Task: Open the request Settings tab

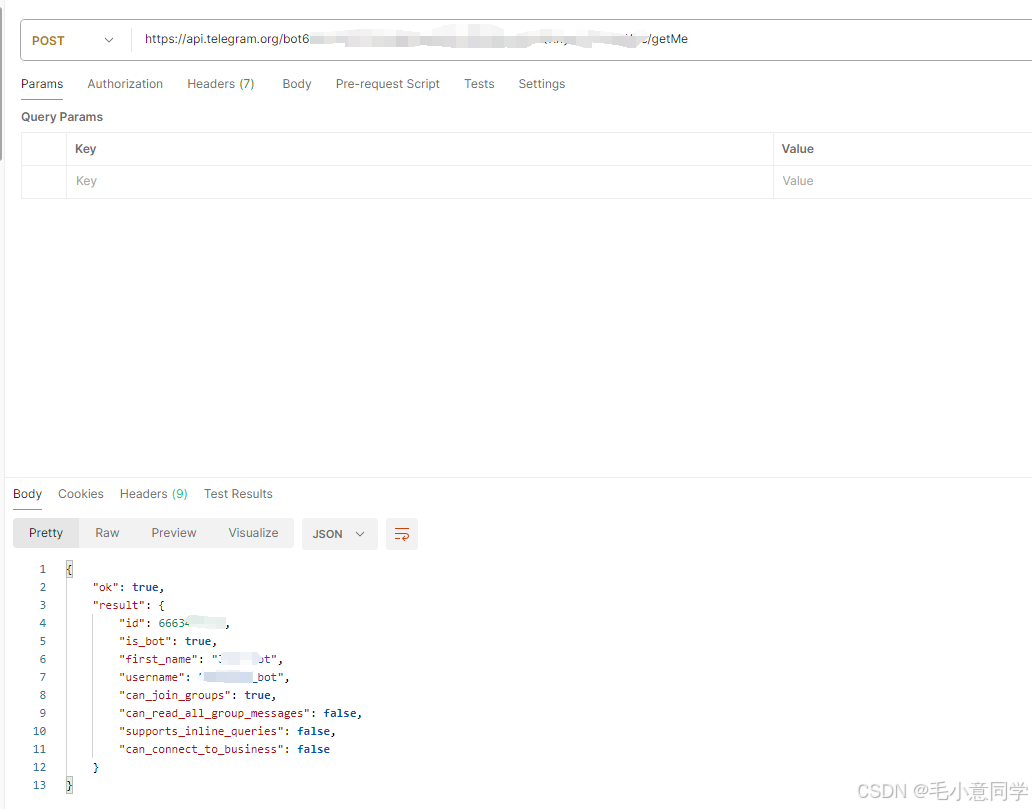Action: point(542,84)
